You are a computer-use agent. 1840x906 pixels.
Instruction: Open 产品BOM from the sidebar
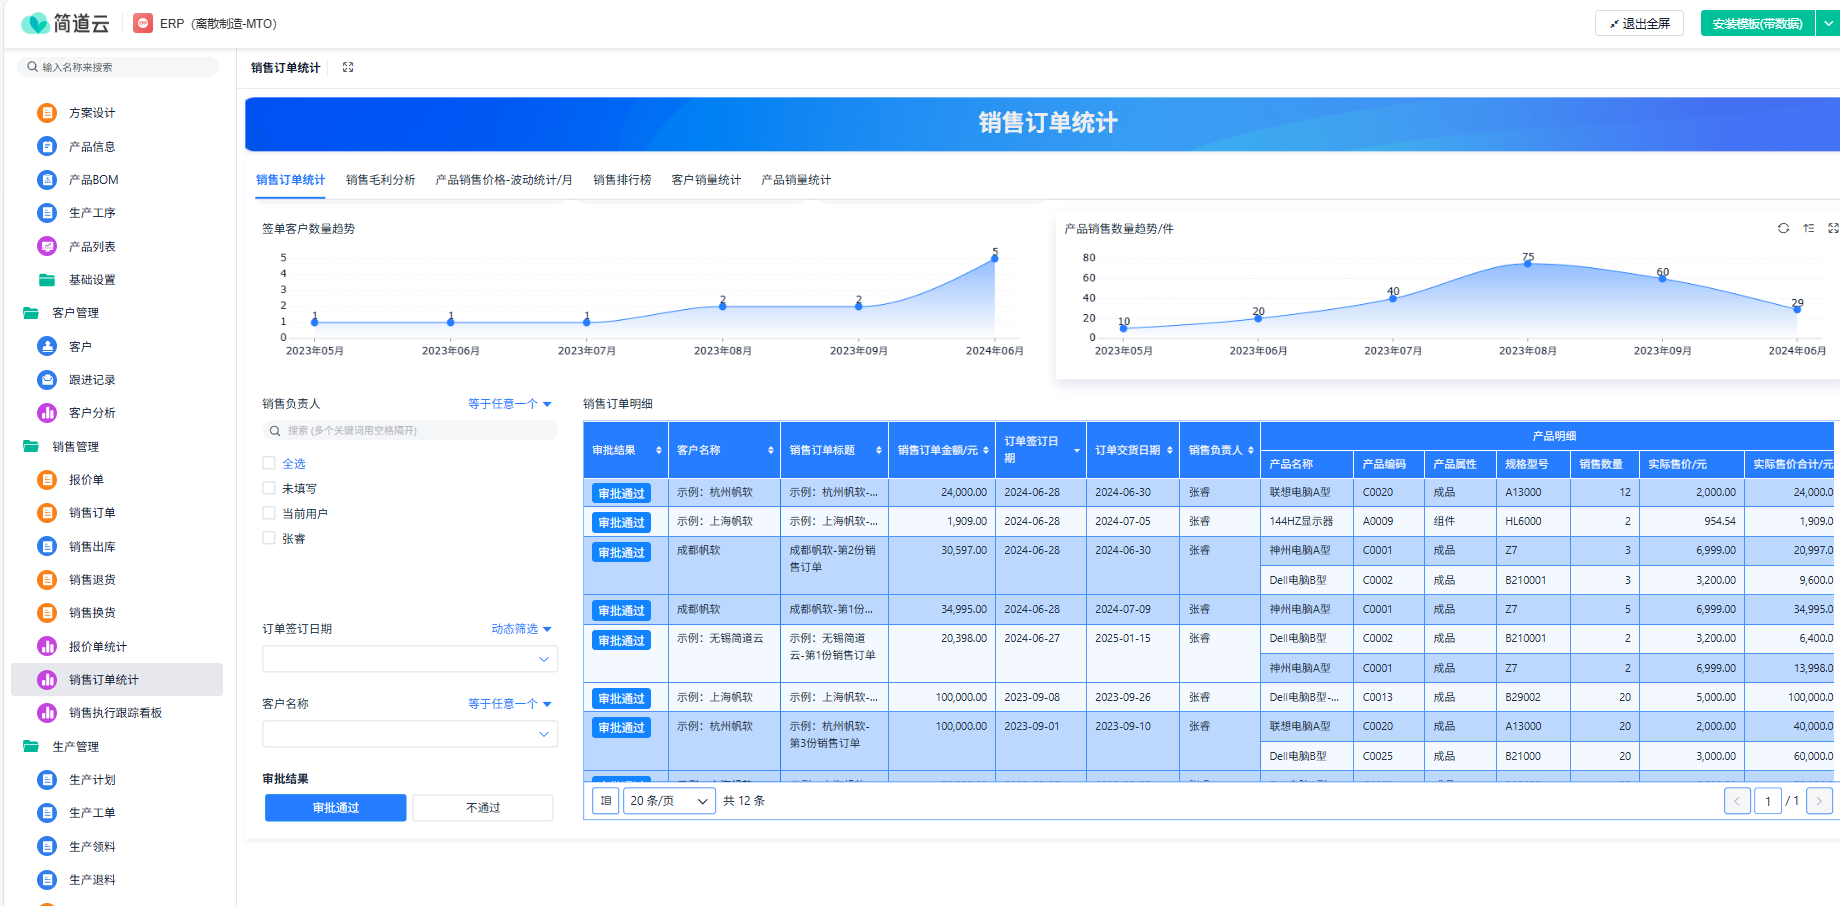pyautogui.click(x=93, y=180)
